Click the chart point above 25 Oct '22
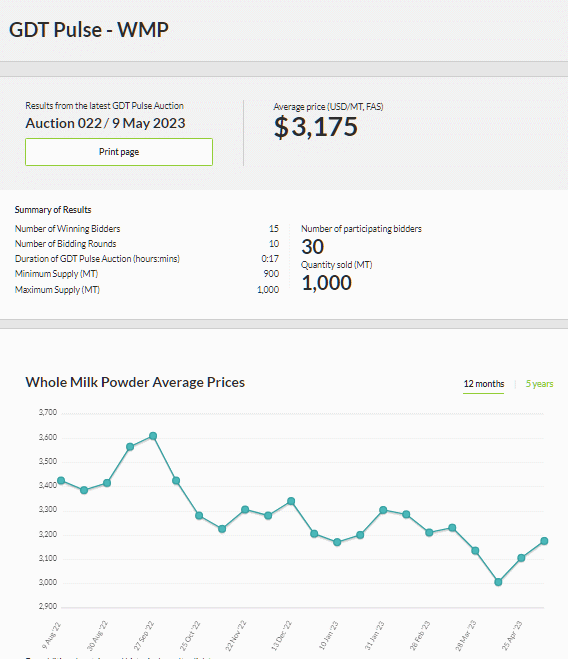Screen dimensions: 568x659 tap(199, 515)
